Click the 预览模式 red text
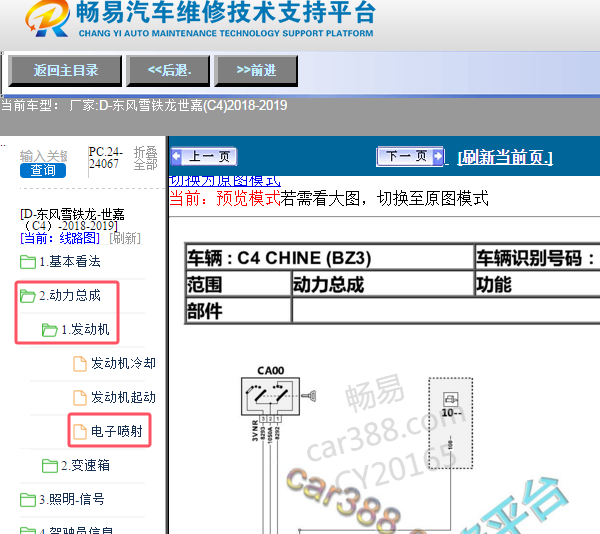This screenshot has width=600, height=534. (248, 199)
